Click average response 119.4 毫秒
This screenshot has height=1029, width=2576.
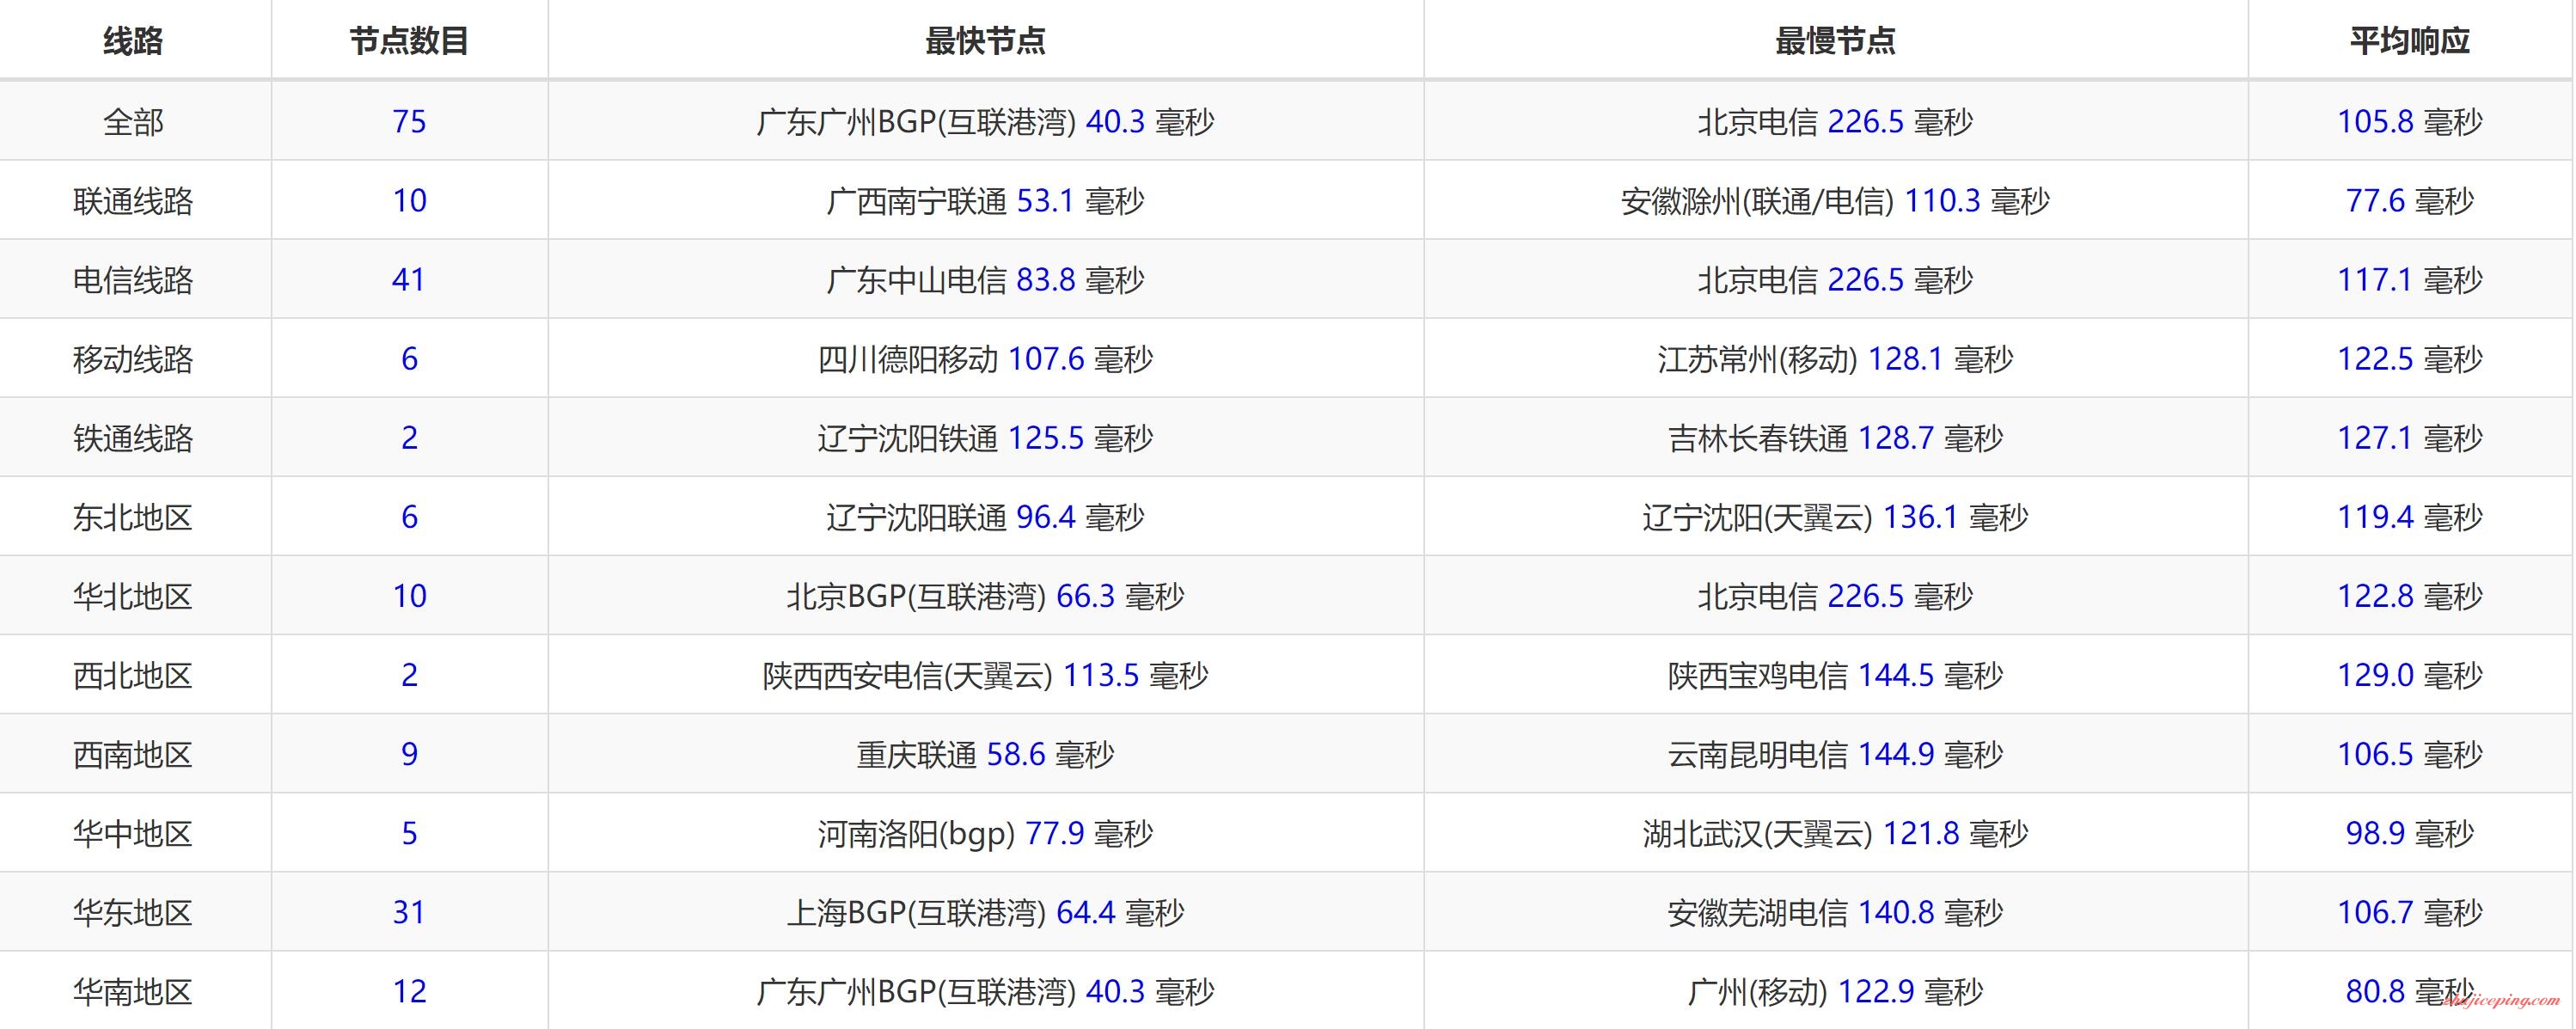(x=2410, y=517)
